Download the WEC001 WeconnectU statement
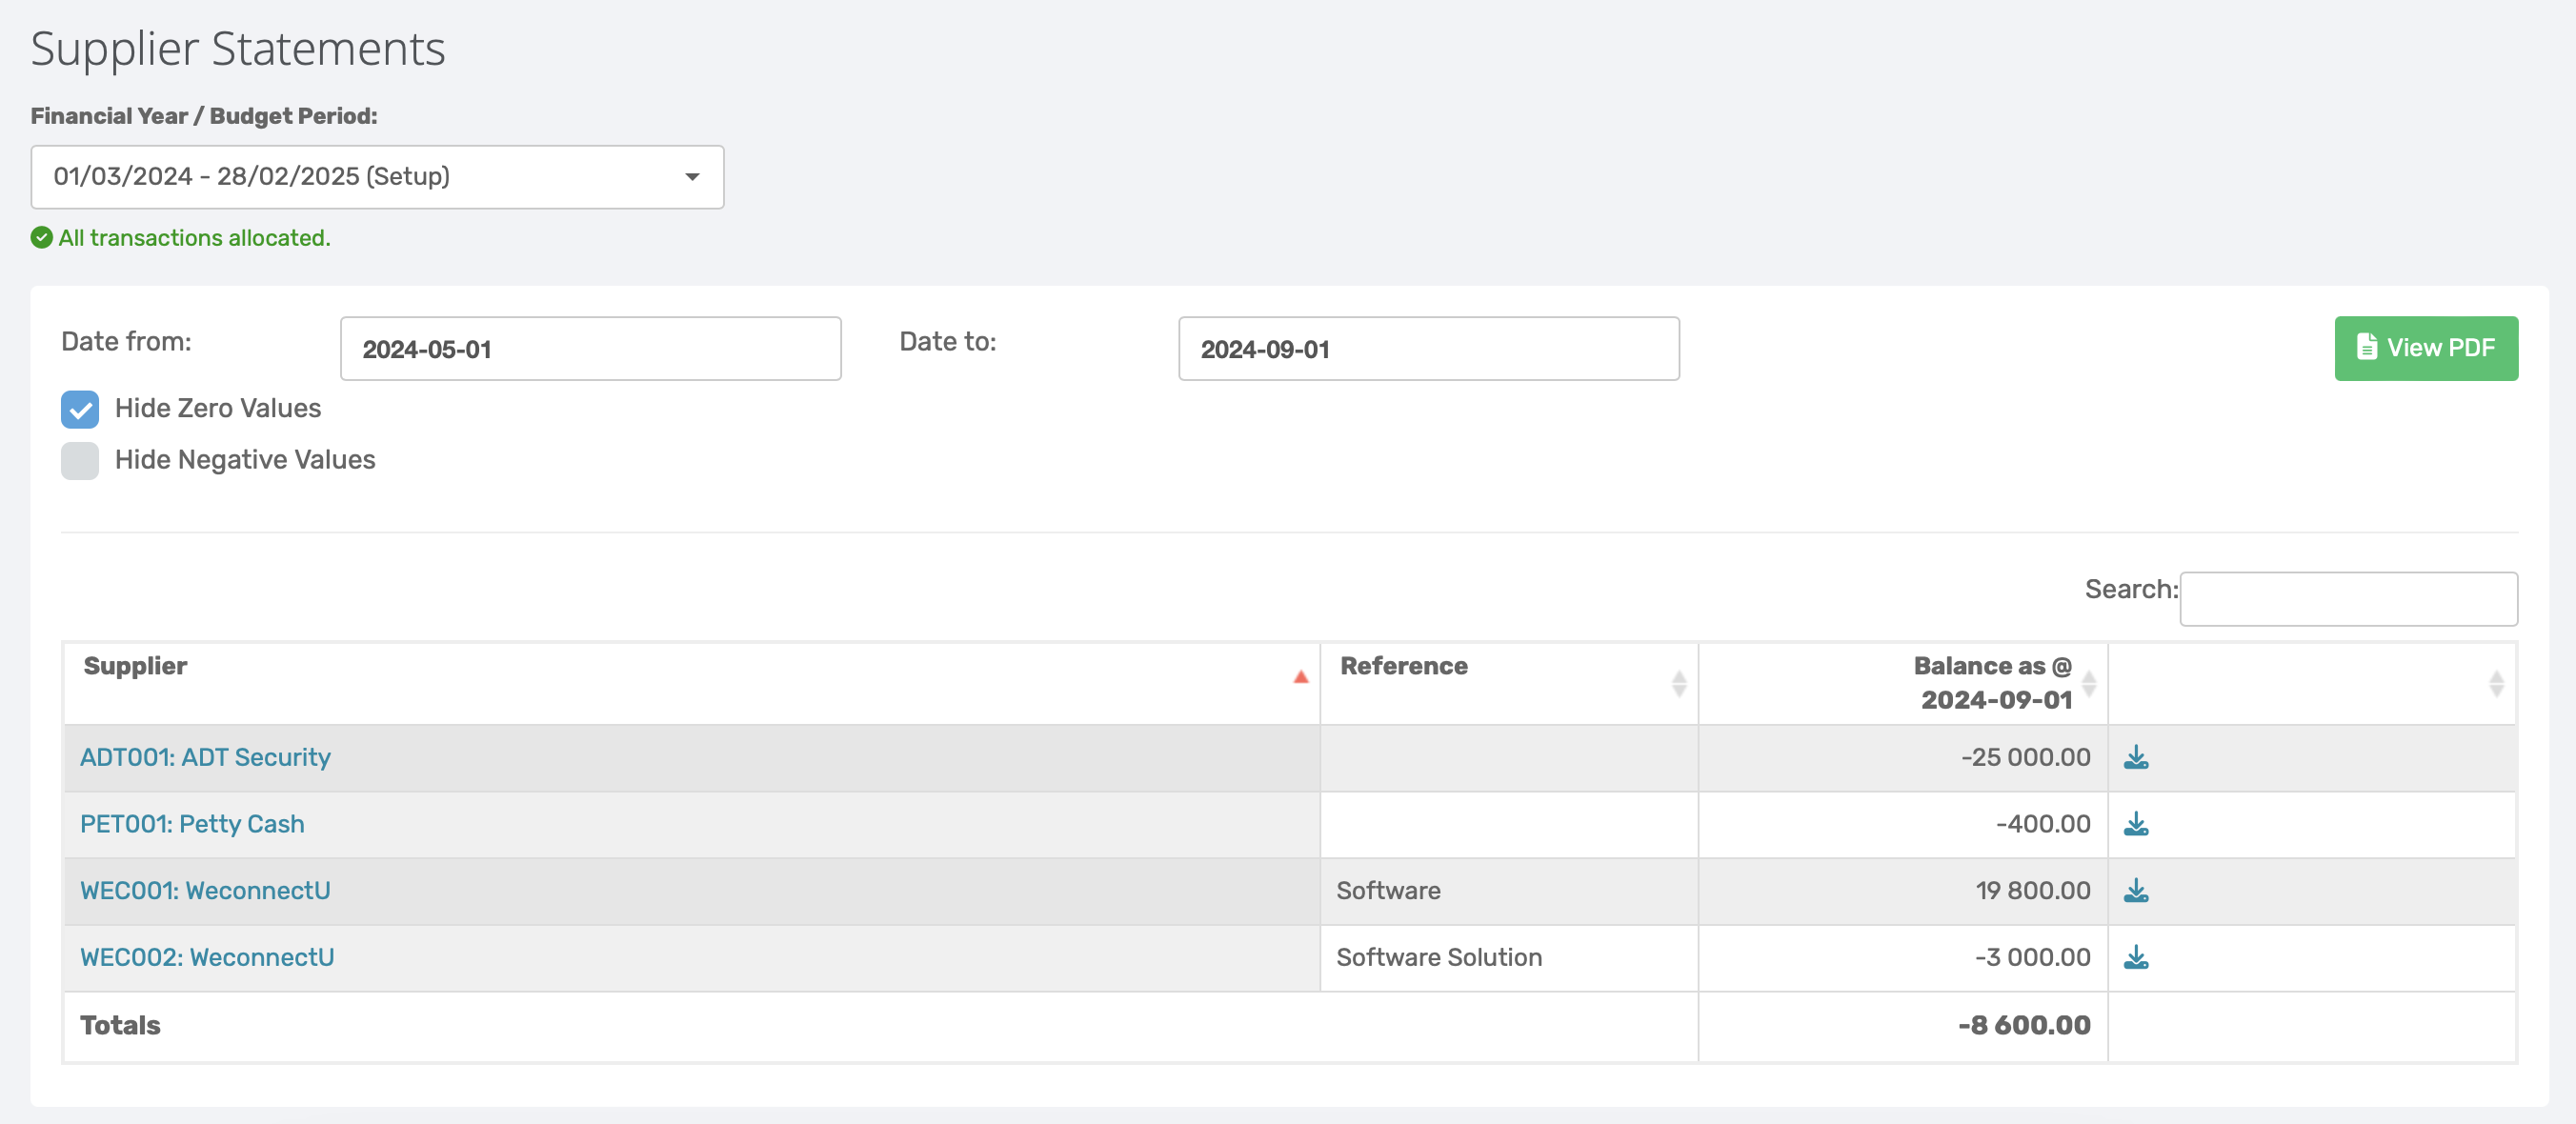 pos(2135,890)
